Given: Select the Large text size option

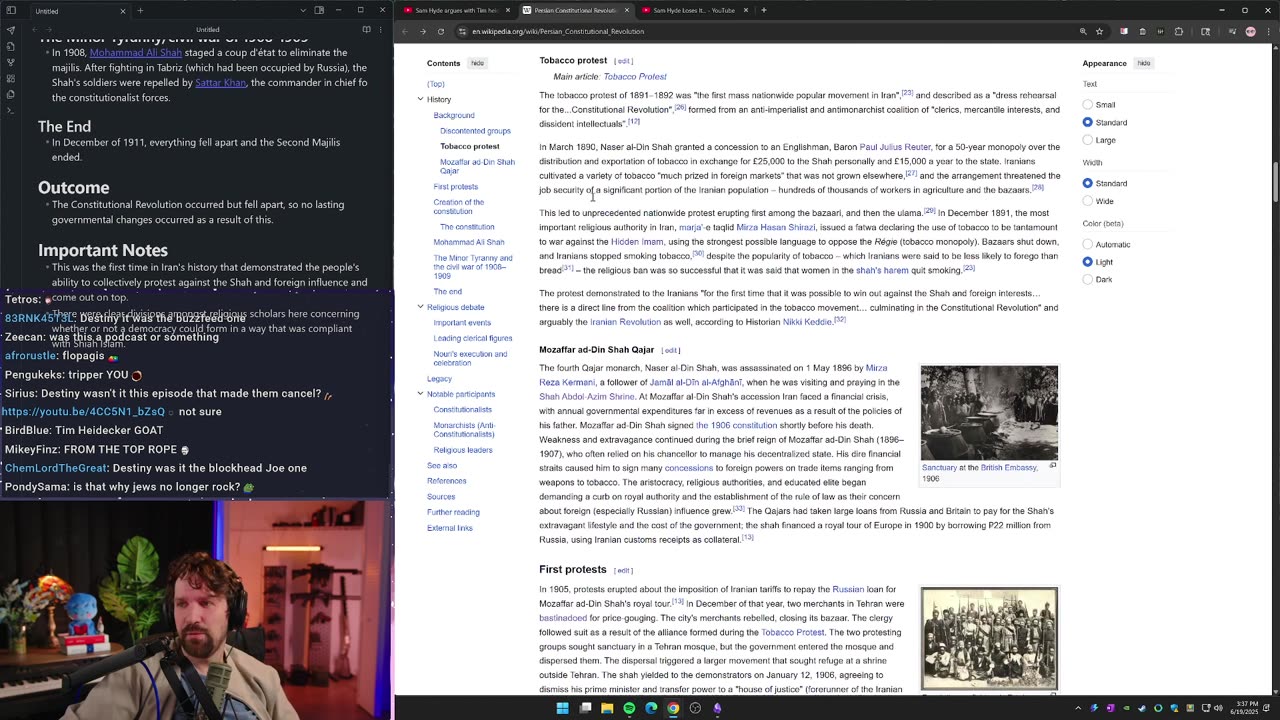Looking at the screenshot, I should point(1088,140).
